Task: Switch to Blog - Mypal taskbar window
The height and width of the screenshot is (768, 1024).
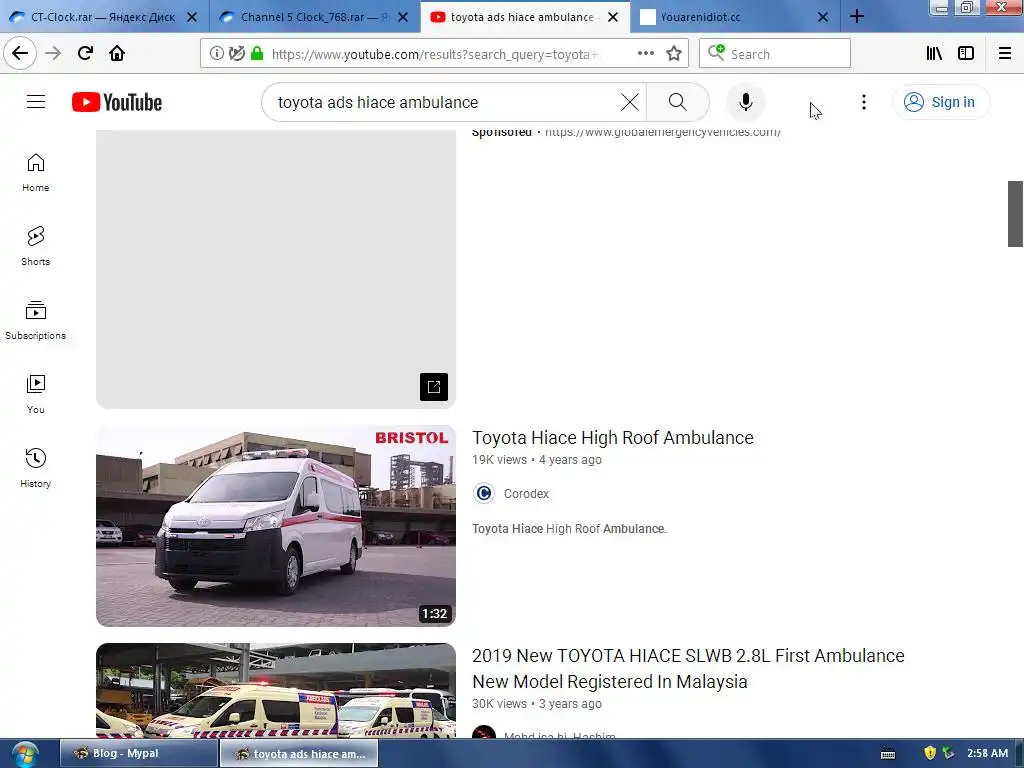Action: pos(138,753)
